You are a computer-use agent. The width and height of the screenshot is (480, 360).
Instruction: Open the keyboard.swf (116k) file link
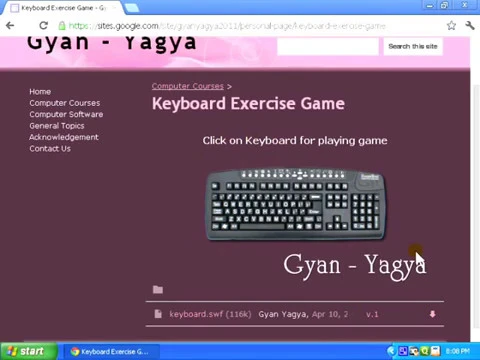[210, 314]
